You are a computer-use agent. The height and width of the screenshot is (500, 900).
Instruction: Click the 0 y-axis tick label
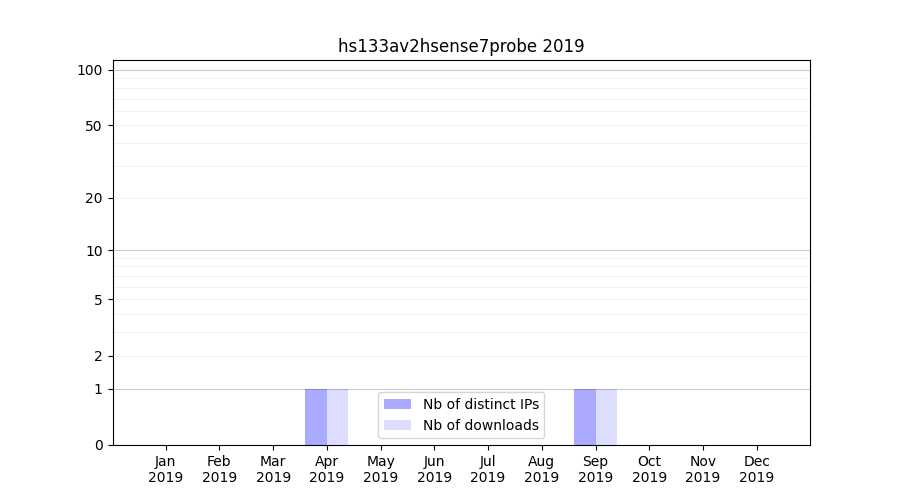98,445
